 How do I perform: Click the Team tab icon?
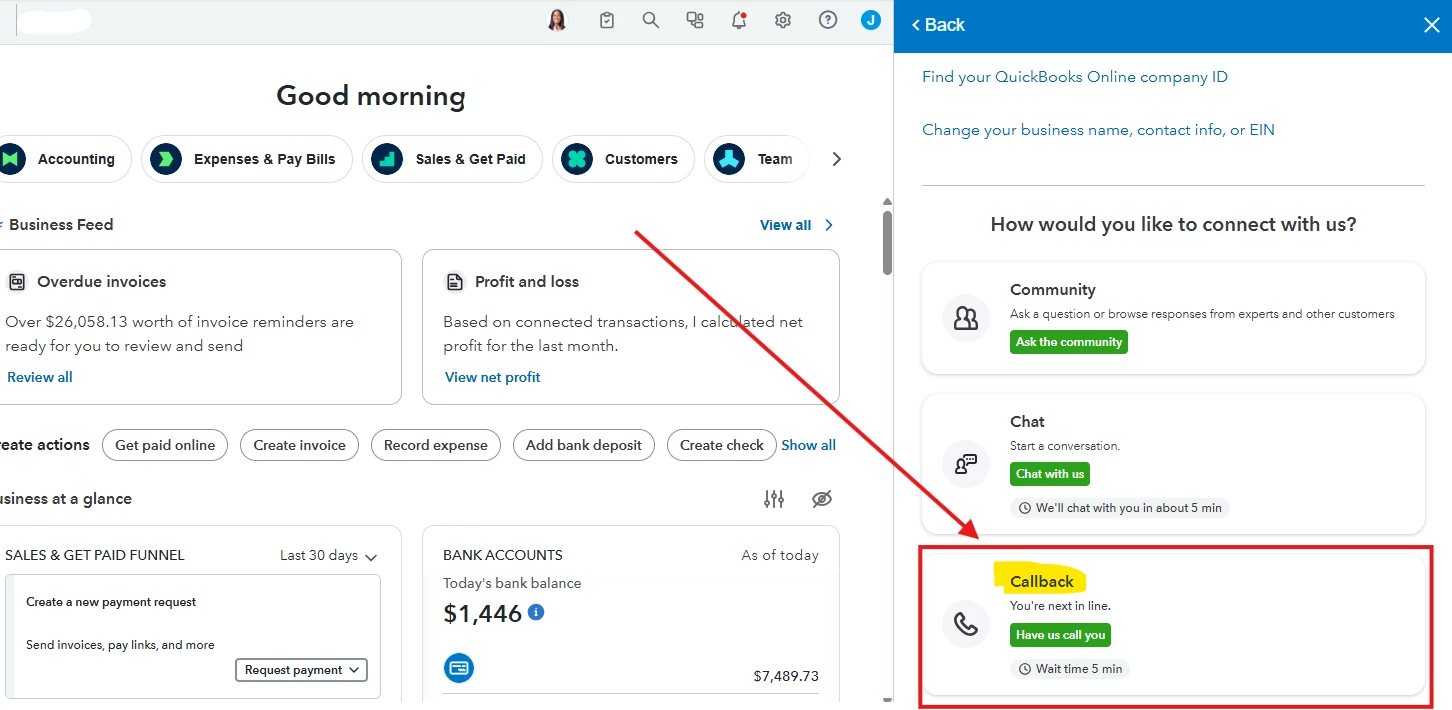tap(729, 159)
